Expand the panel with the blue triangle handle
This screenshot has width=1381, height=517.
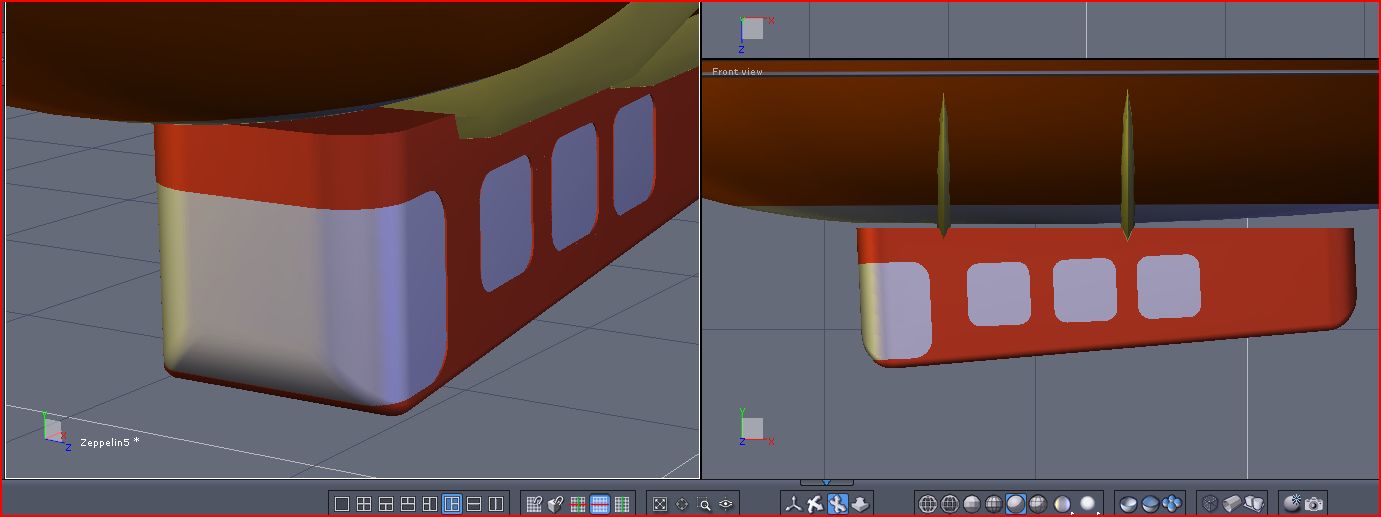tap(825, 483)
